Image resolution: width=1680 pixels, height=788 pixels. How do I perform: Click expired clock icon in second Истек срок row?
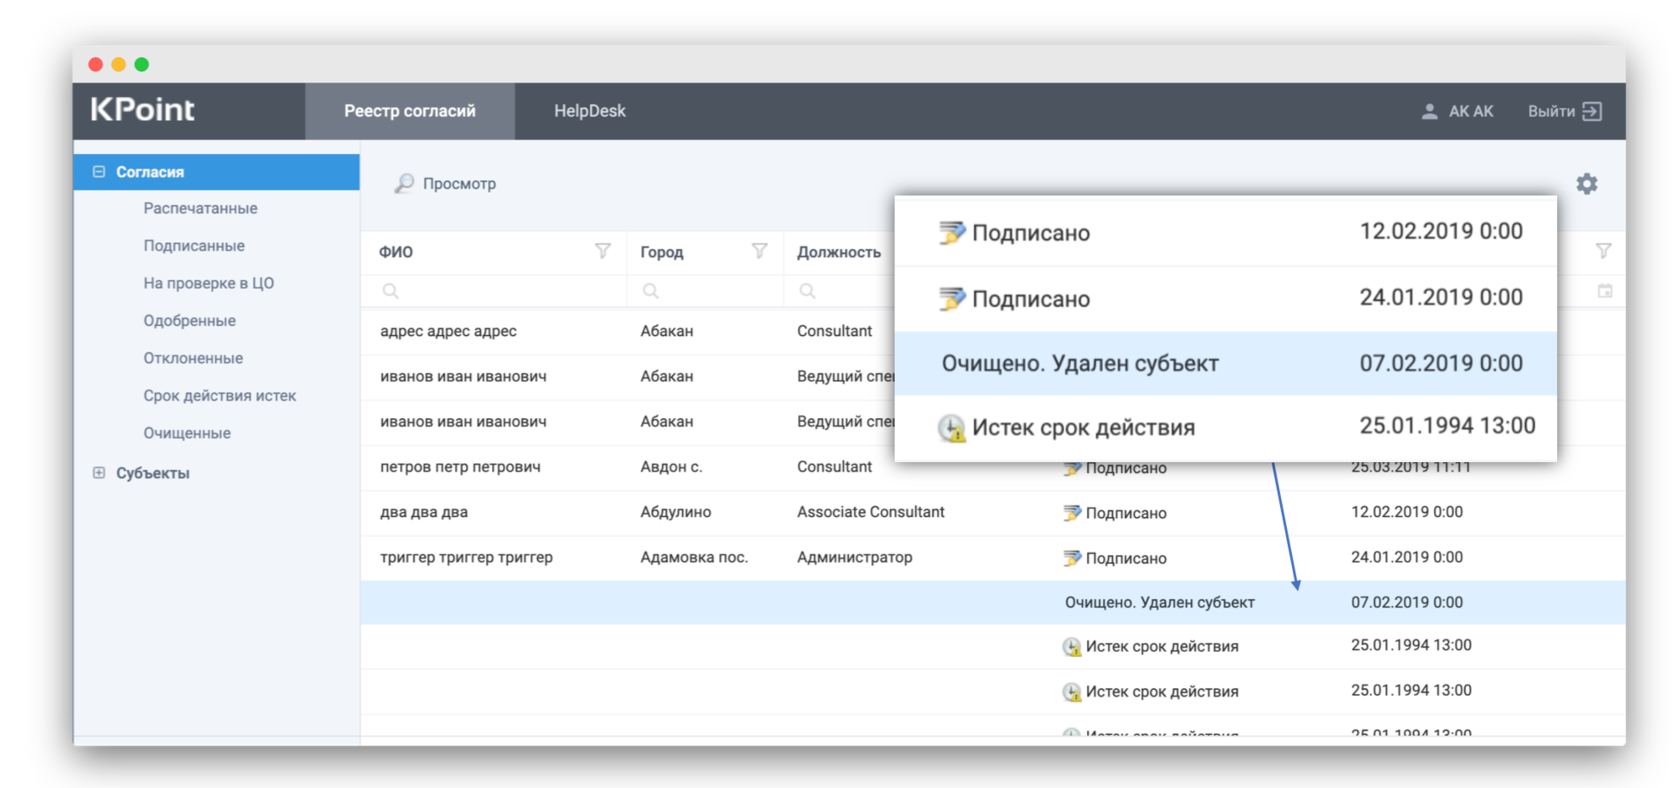click(1072, 692)
